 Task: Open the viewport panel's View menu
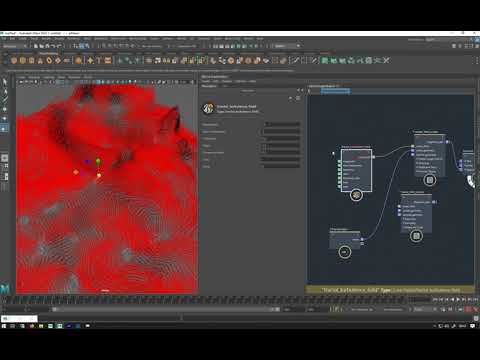pos(21,77)
